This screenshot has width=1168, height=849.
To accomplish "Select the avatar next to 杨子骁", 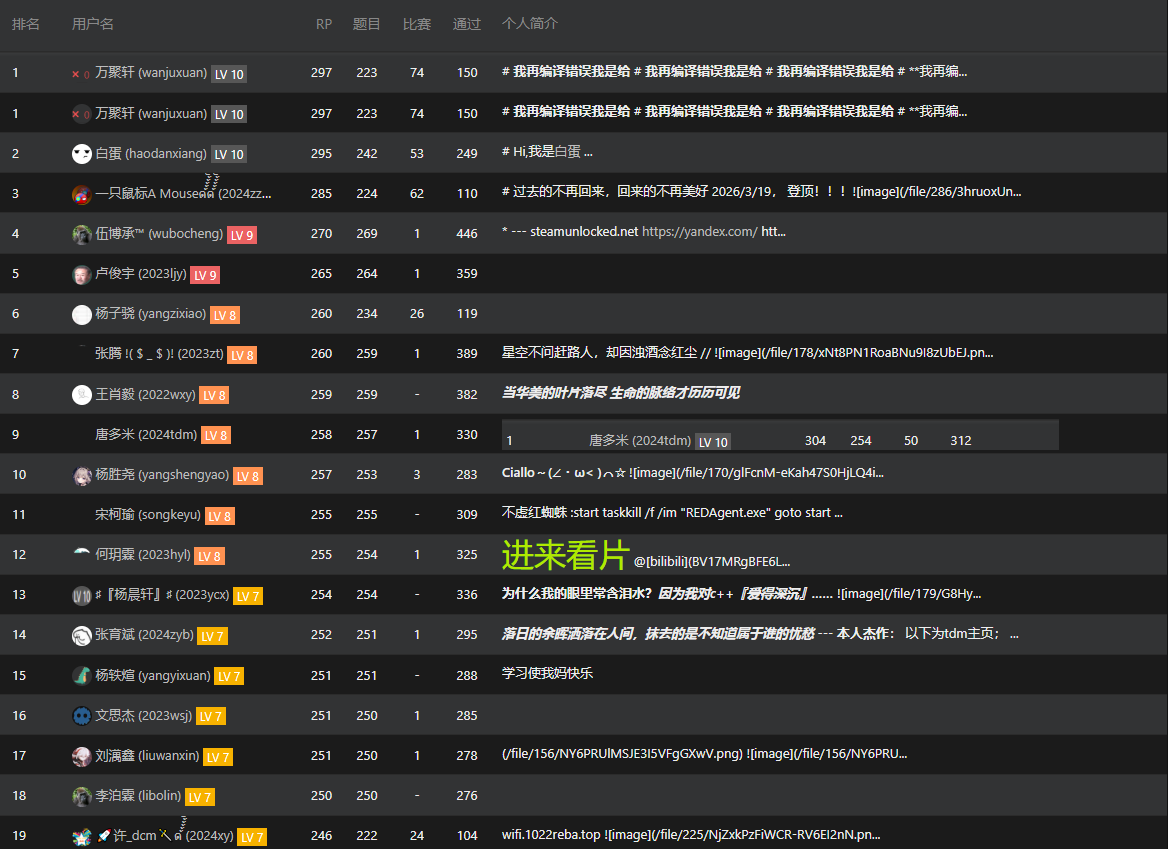I will 81,314.
